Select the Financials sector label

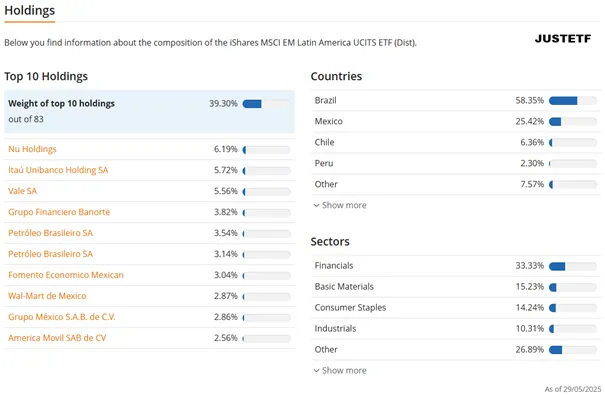pyautogui.click(x=334, y=265)
